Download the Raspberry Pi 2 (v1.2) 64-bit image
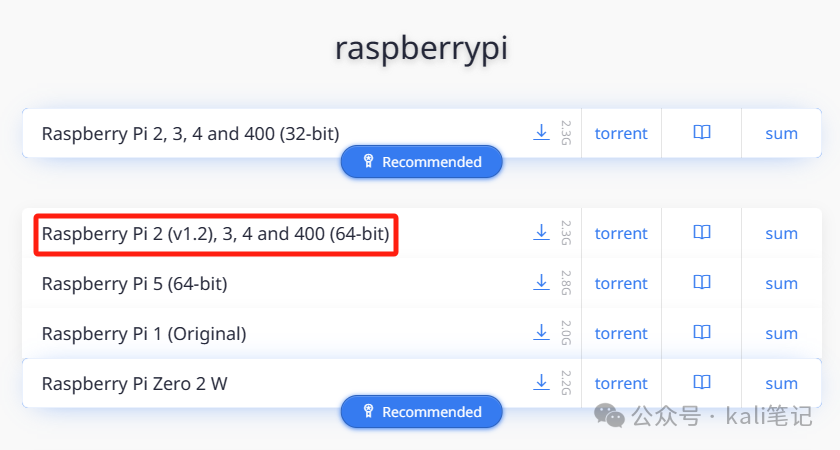 (x=542, y=232)
